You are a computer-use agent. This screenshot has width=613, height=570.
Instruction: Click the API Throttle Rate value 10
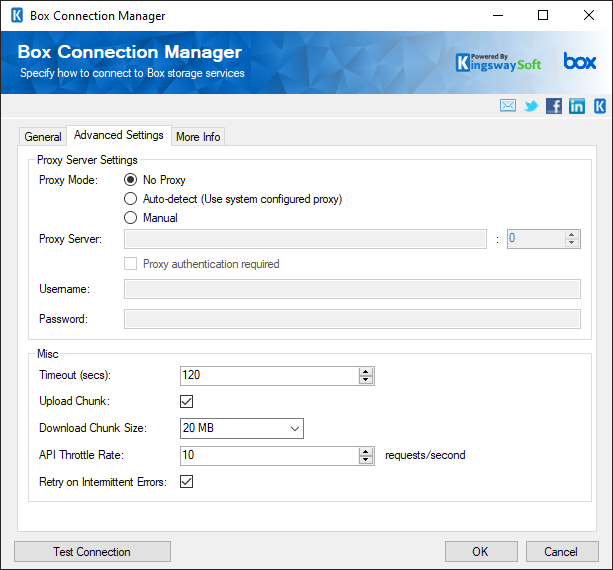269,456
